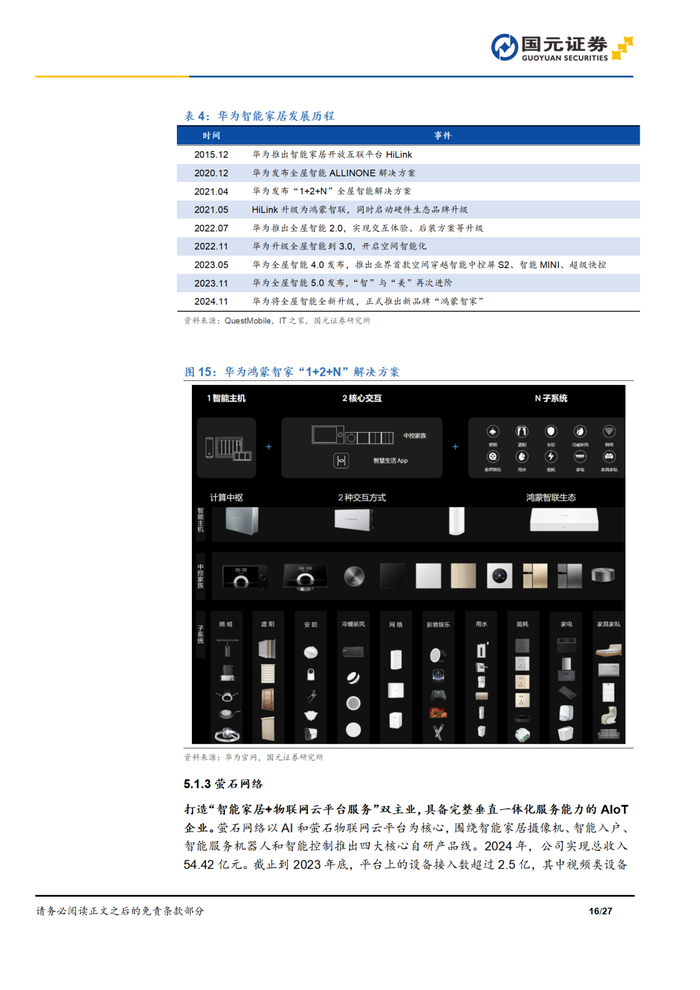Viewport: 700px width, 990px height.
Task: Click the 冷暖新风 column heading in 子系统 section
Action: 353,624
